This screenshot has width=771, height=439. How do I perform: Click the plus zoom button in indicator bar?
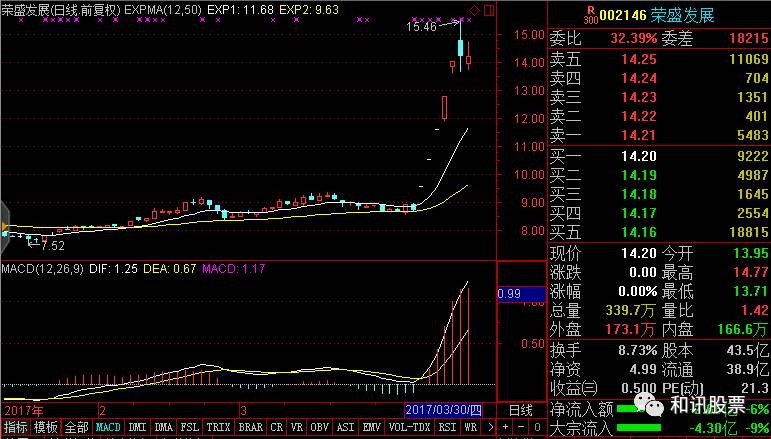coord(502,427)
